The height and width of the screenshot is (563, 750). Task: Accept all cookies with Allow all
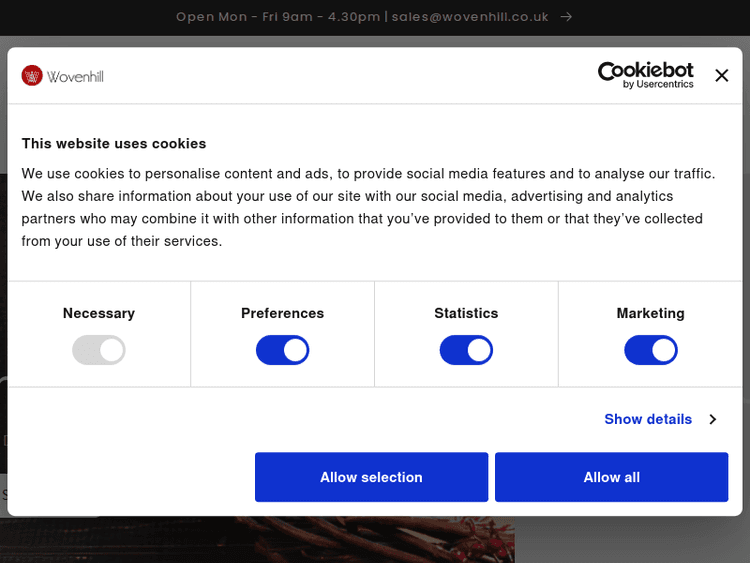click(x=611, y=477)
